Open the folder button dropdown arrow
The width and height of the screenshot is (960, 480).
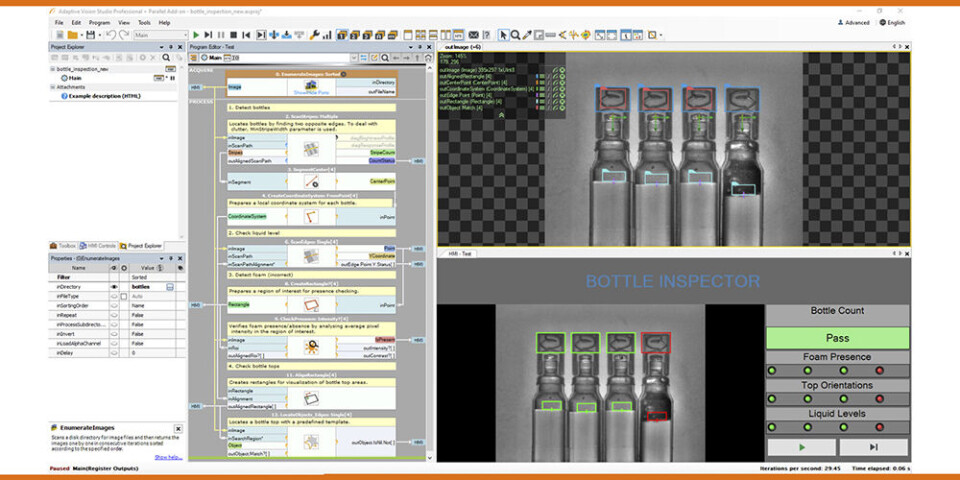[x=82, y=36]
